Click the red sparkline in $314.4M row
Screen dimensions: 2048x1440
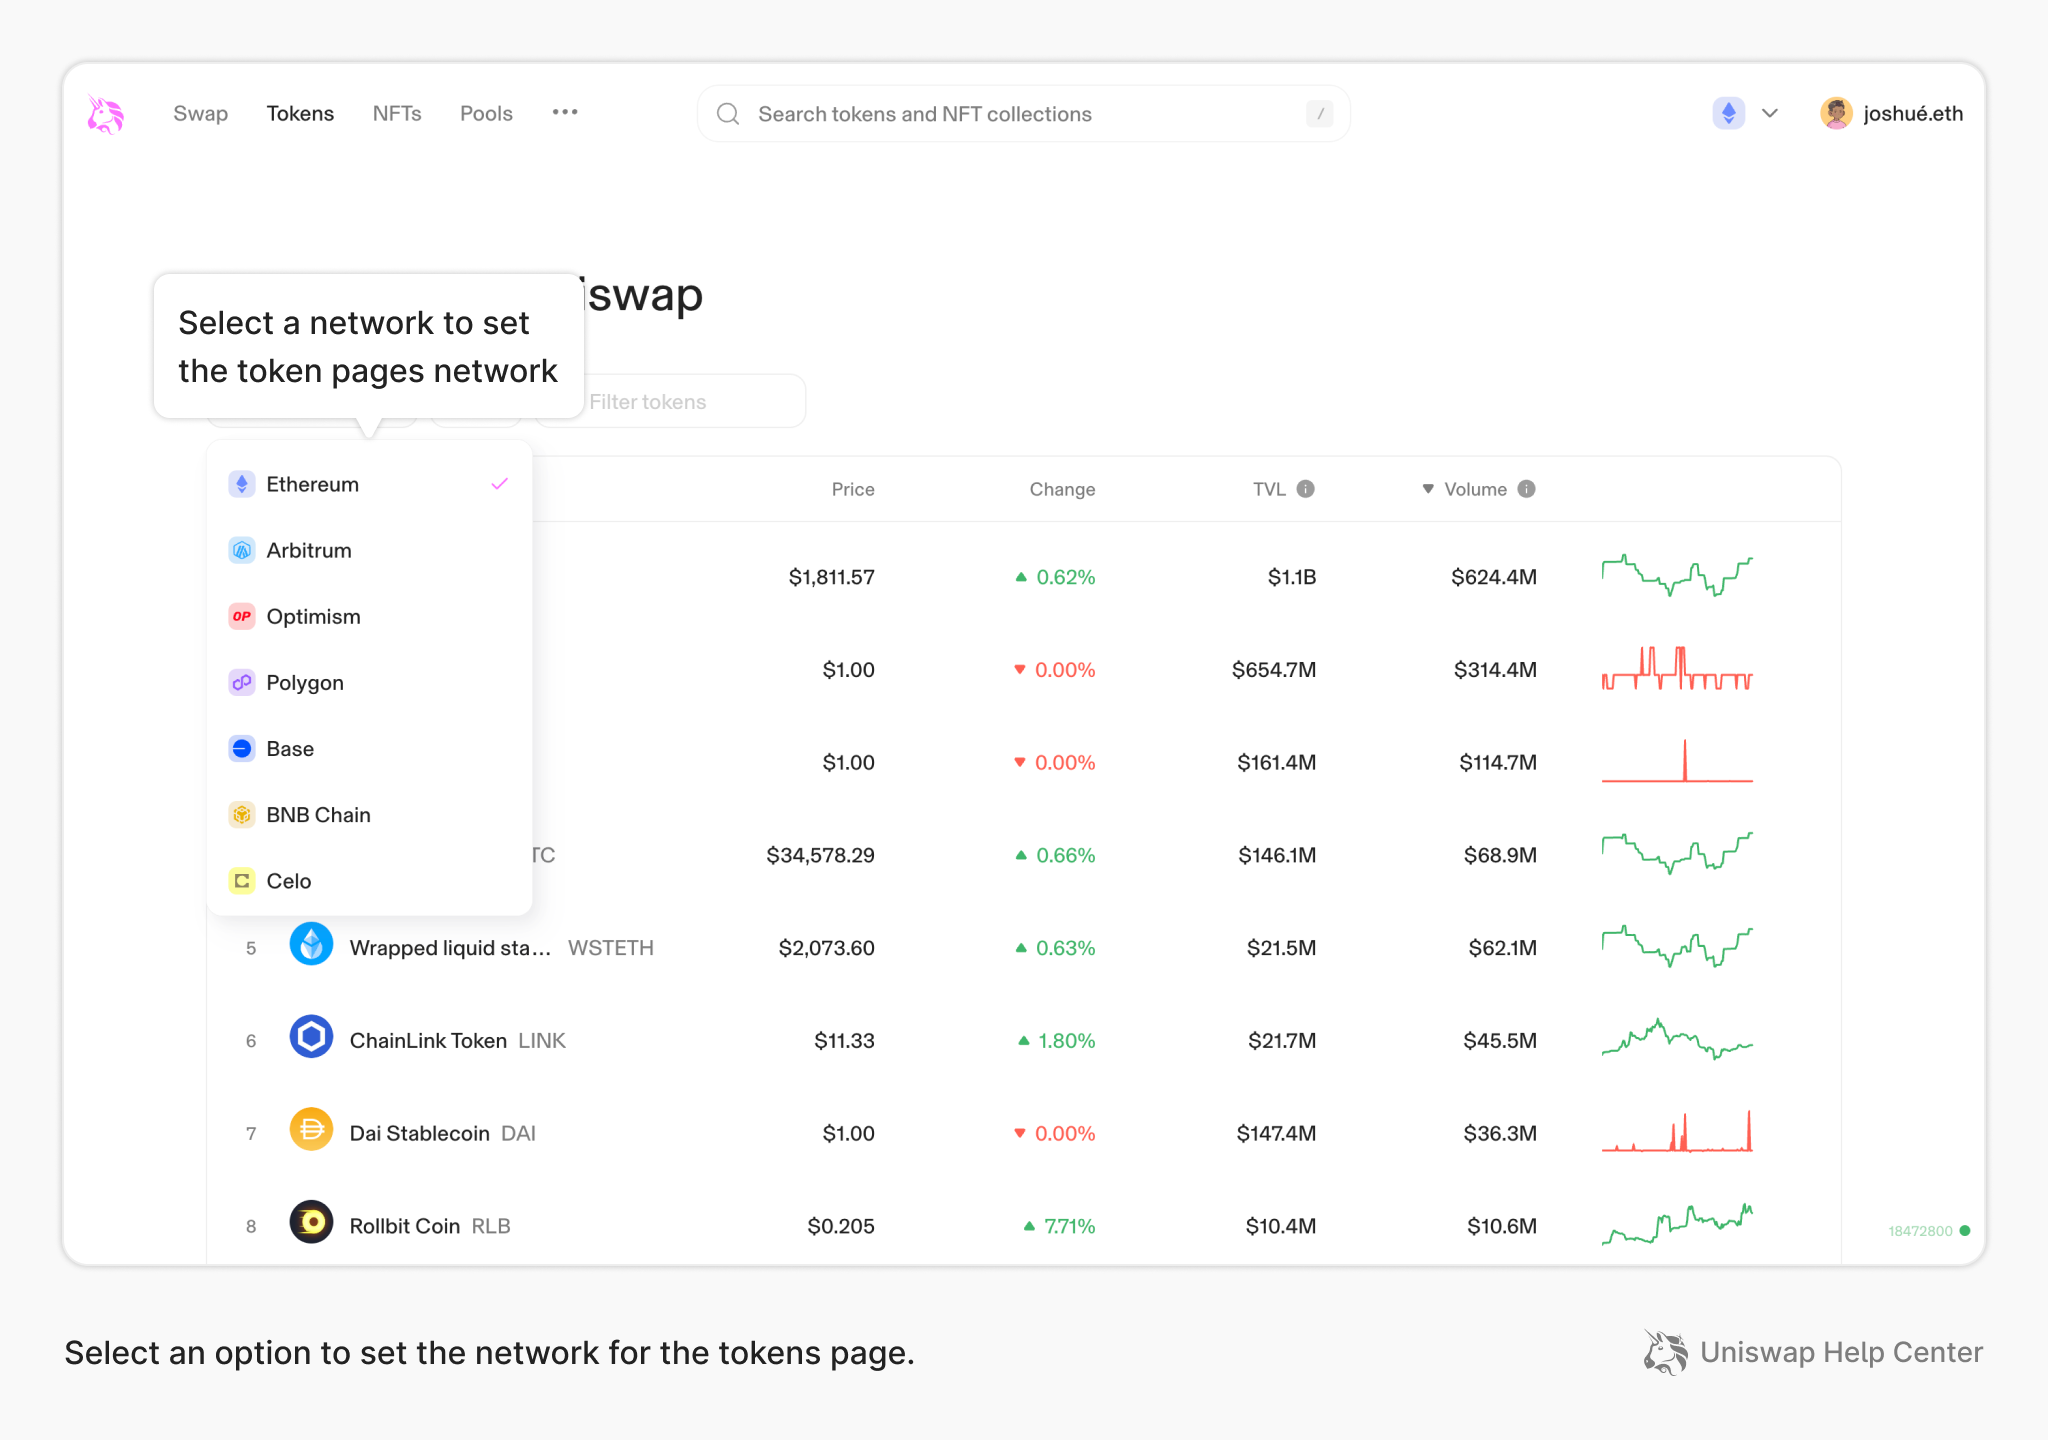click(x=1677, y=668)
